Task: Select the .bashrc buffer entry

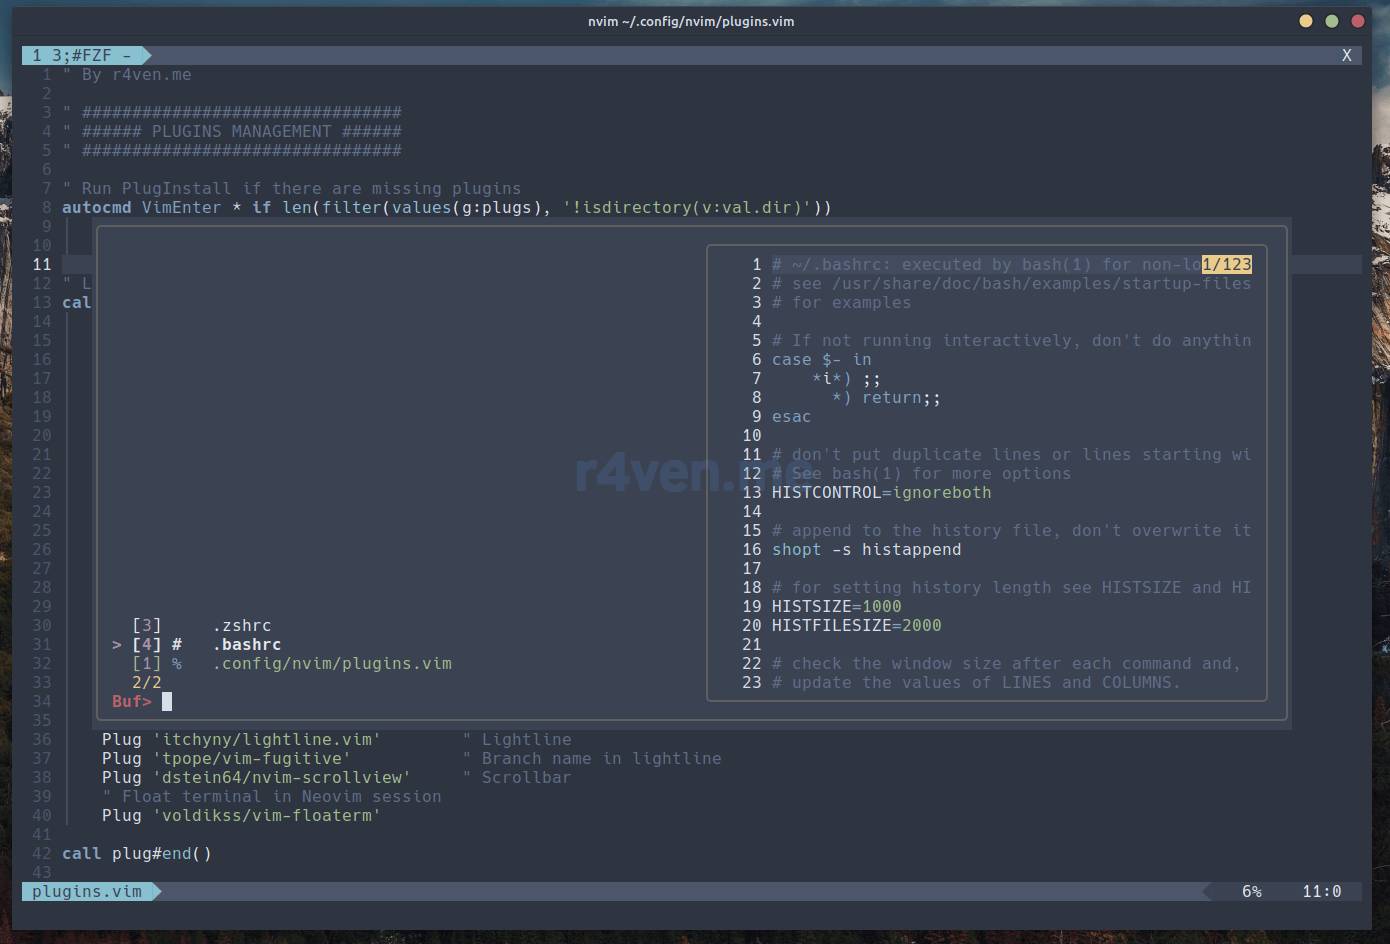Action: [246, 645]
